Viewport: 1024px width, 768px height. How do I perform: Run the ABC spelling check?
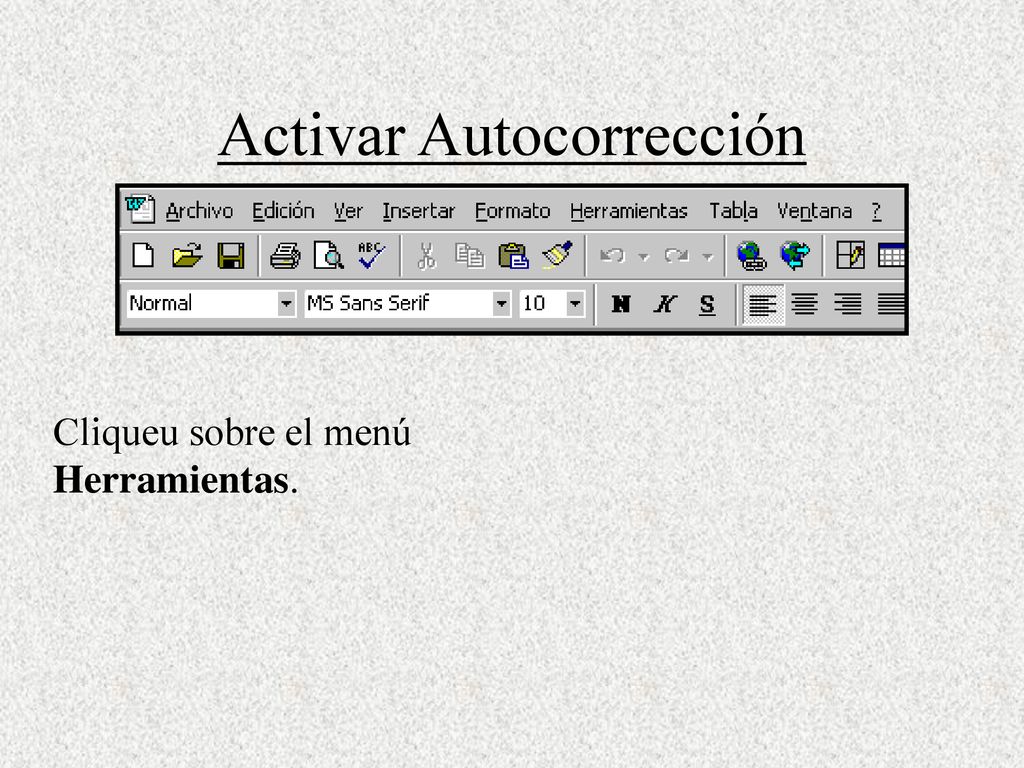(x=372, y=255)
